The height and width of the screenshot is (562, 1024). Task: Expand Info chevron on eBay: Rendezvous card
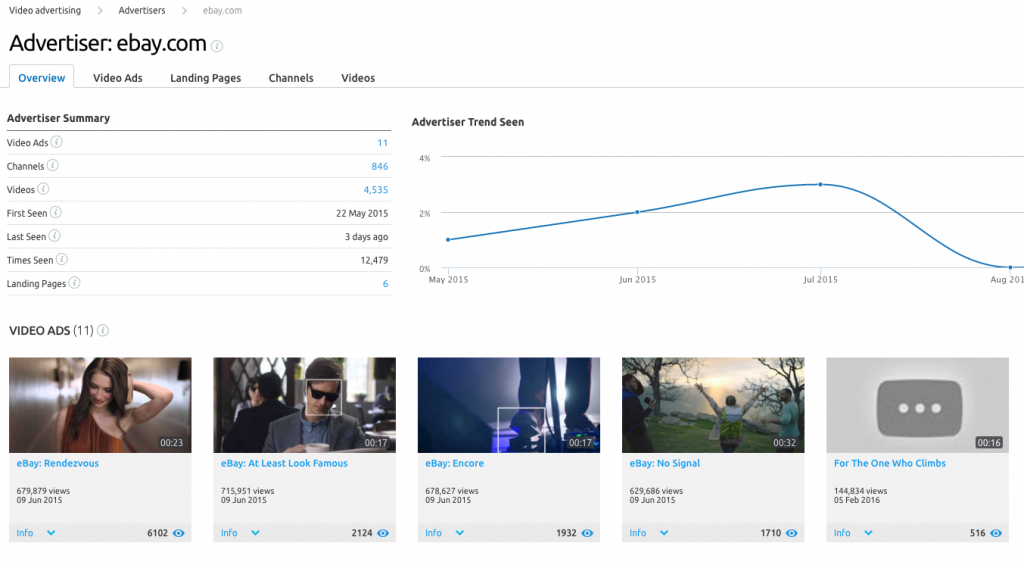pyautogui.click(x=51, y=533)
